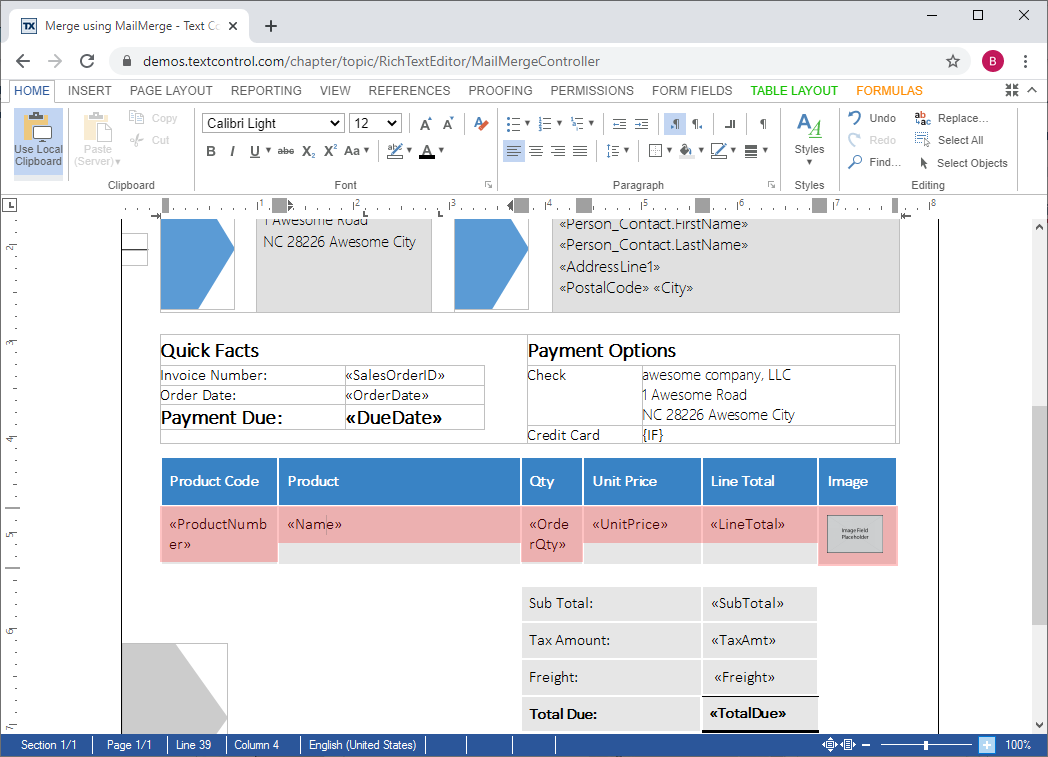The width and height of the screenshot is (1048, 757).
Task: Open REFERENCES ribbon tab
Action: (409, 91)
